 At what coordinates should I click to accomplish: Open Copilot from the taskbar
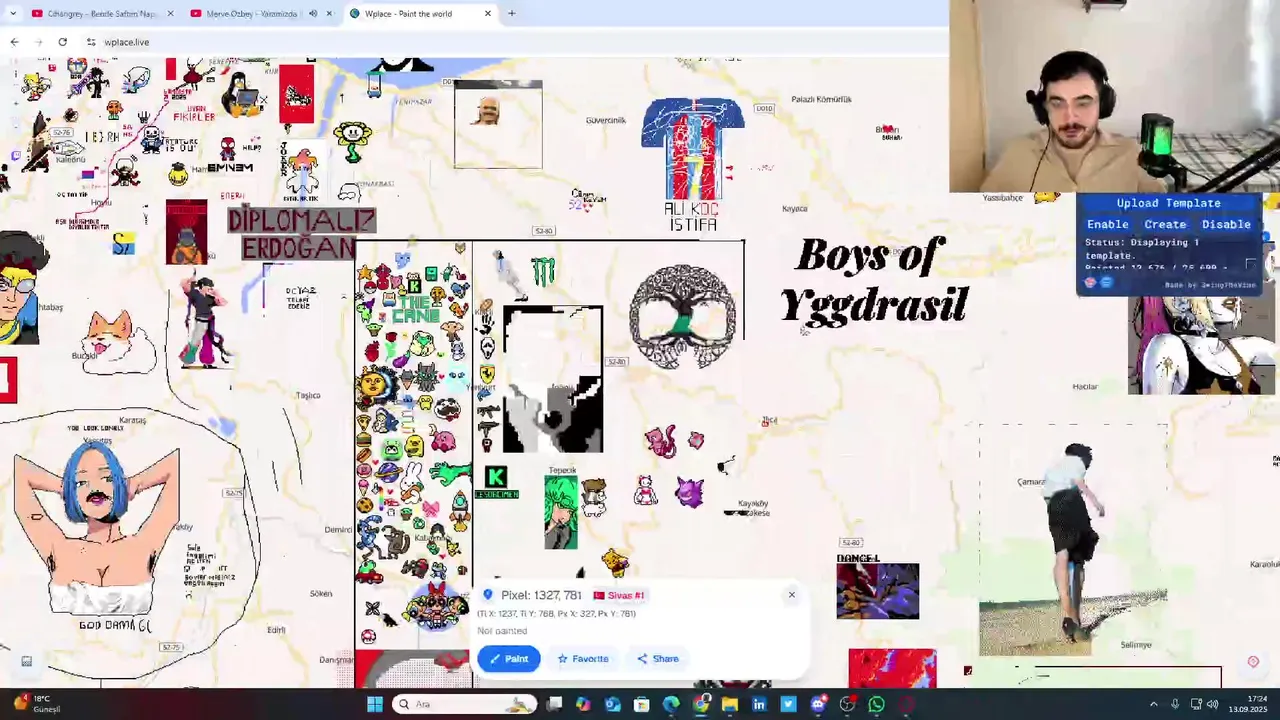583,705
